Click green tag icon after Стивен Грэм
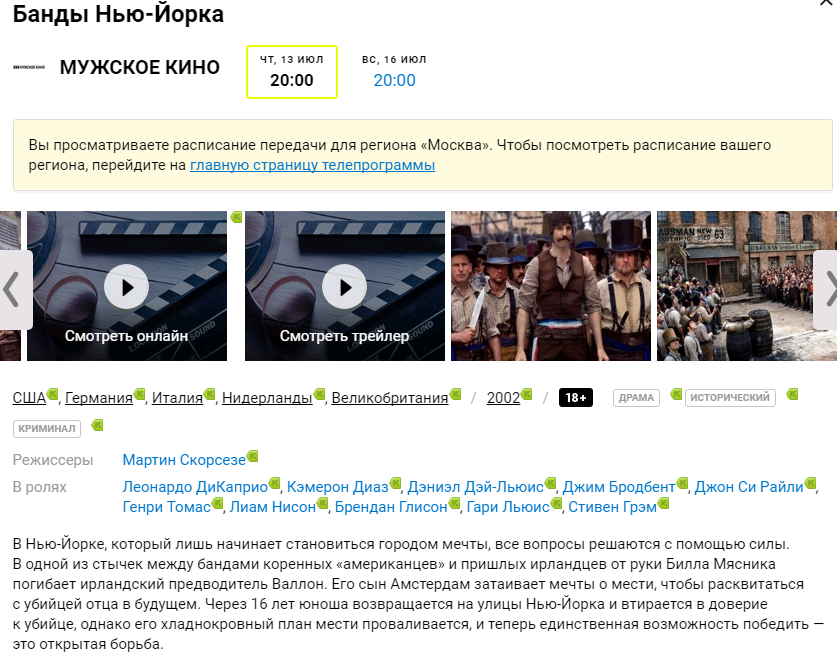Screen dimensions: 837x653 click(664, 503)
